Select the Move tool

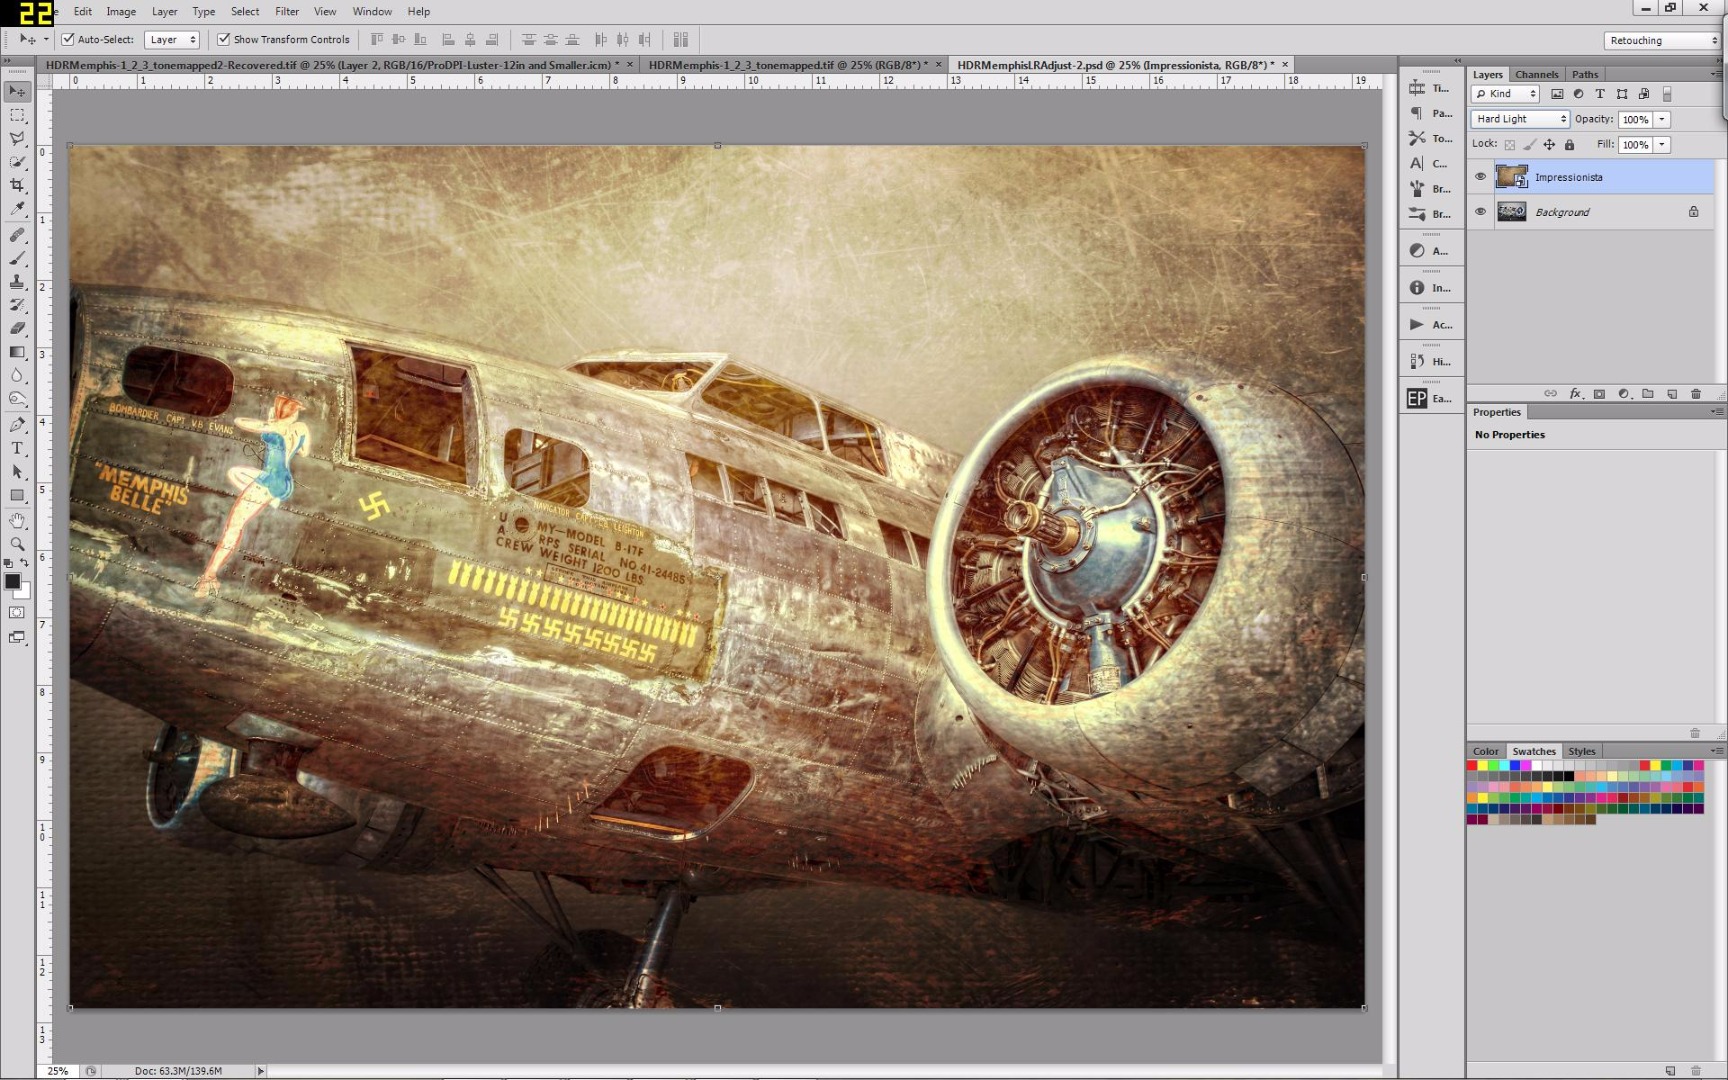(17, 91)
